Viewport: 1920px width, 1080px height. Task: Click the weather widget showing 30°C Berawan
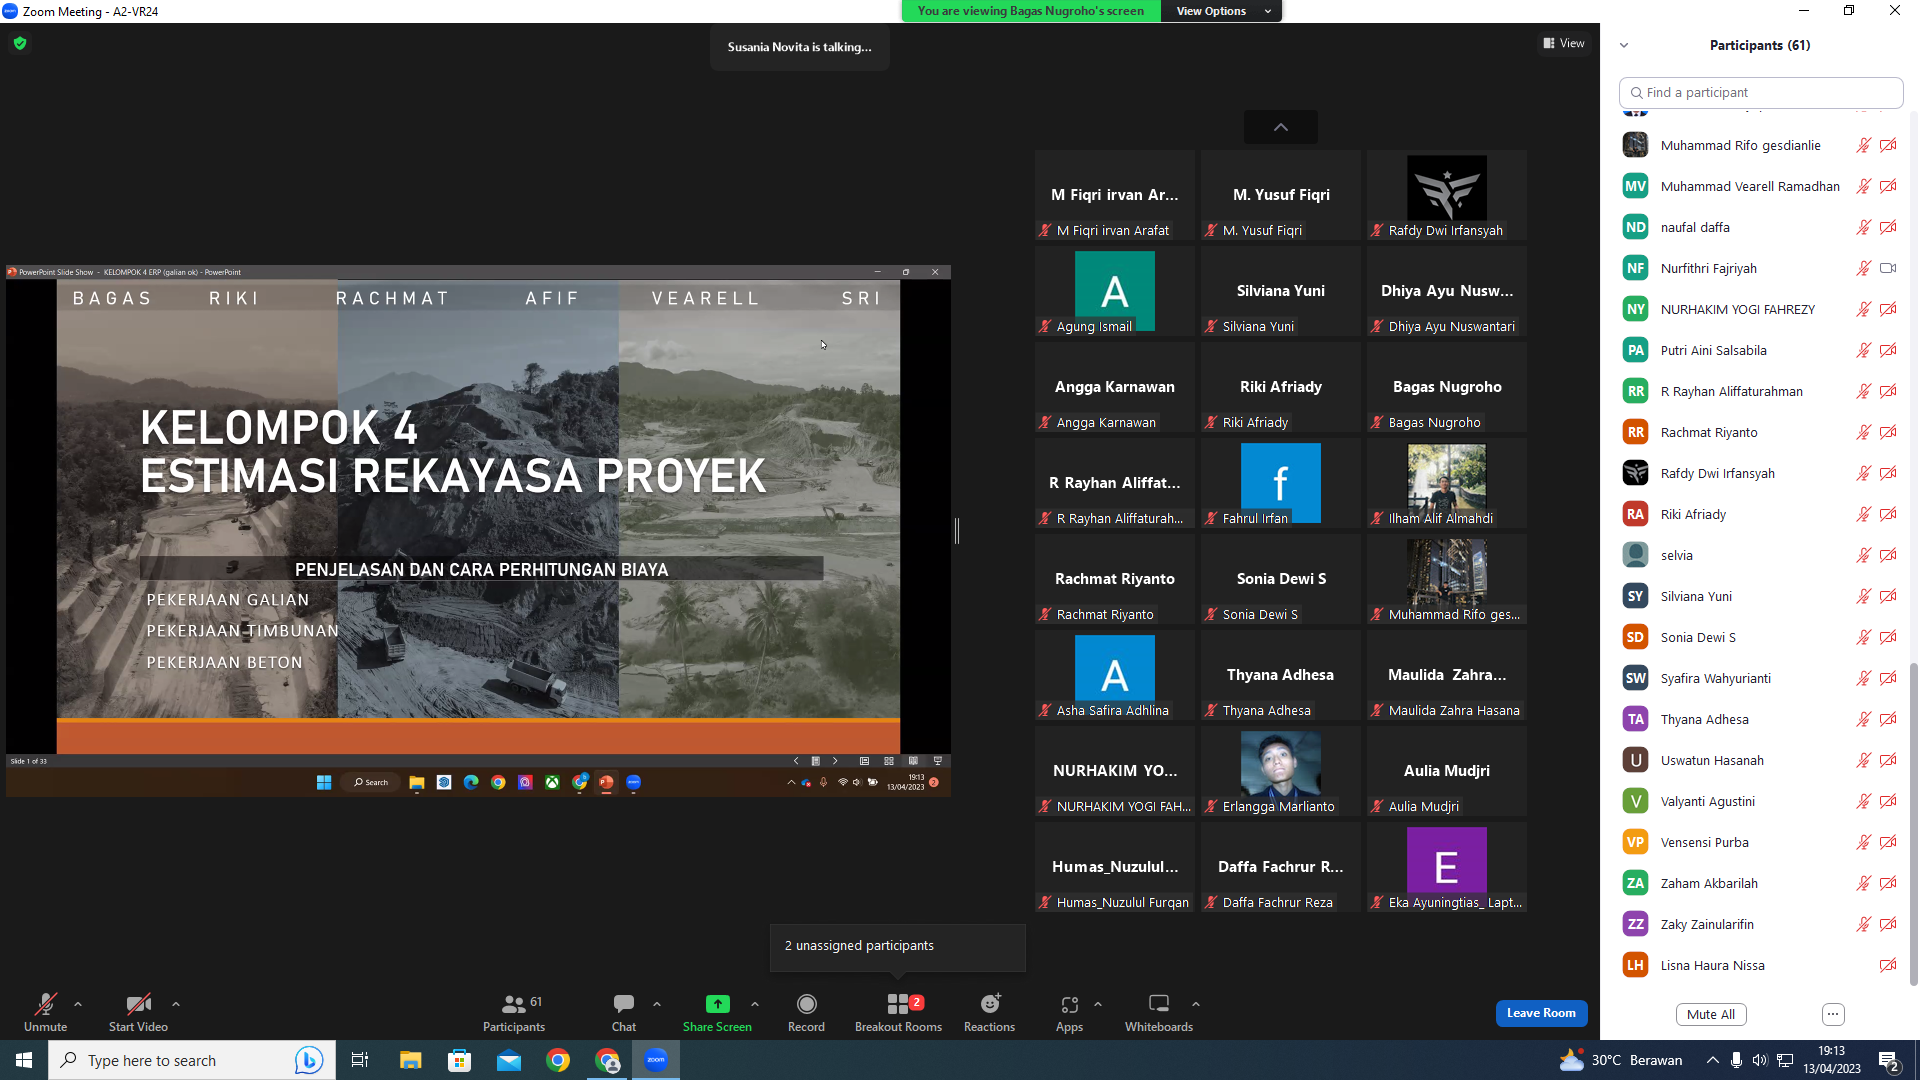[1621, 1060]
